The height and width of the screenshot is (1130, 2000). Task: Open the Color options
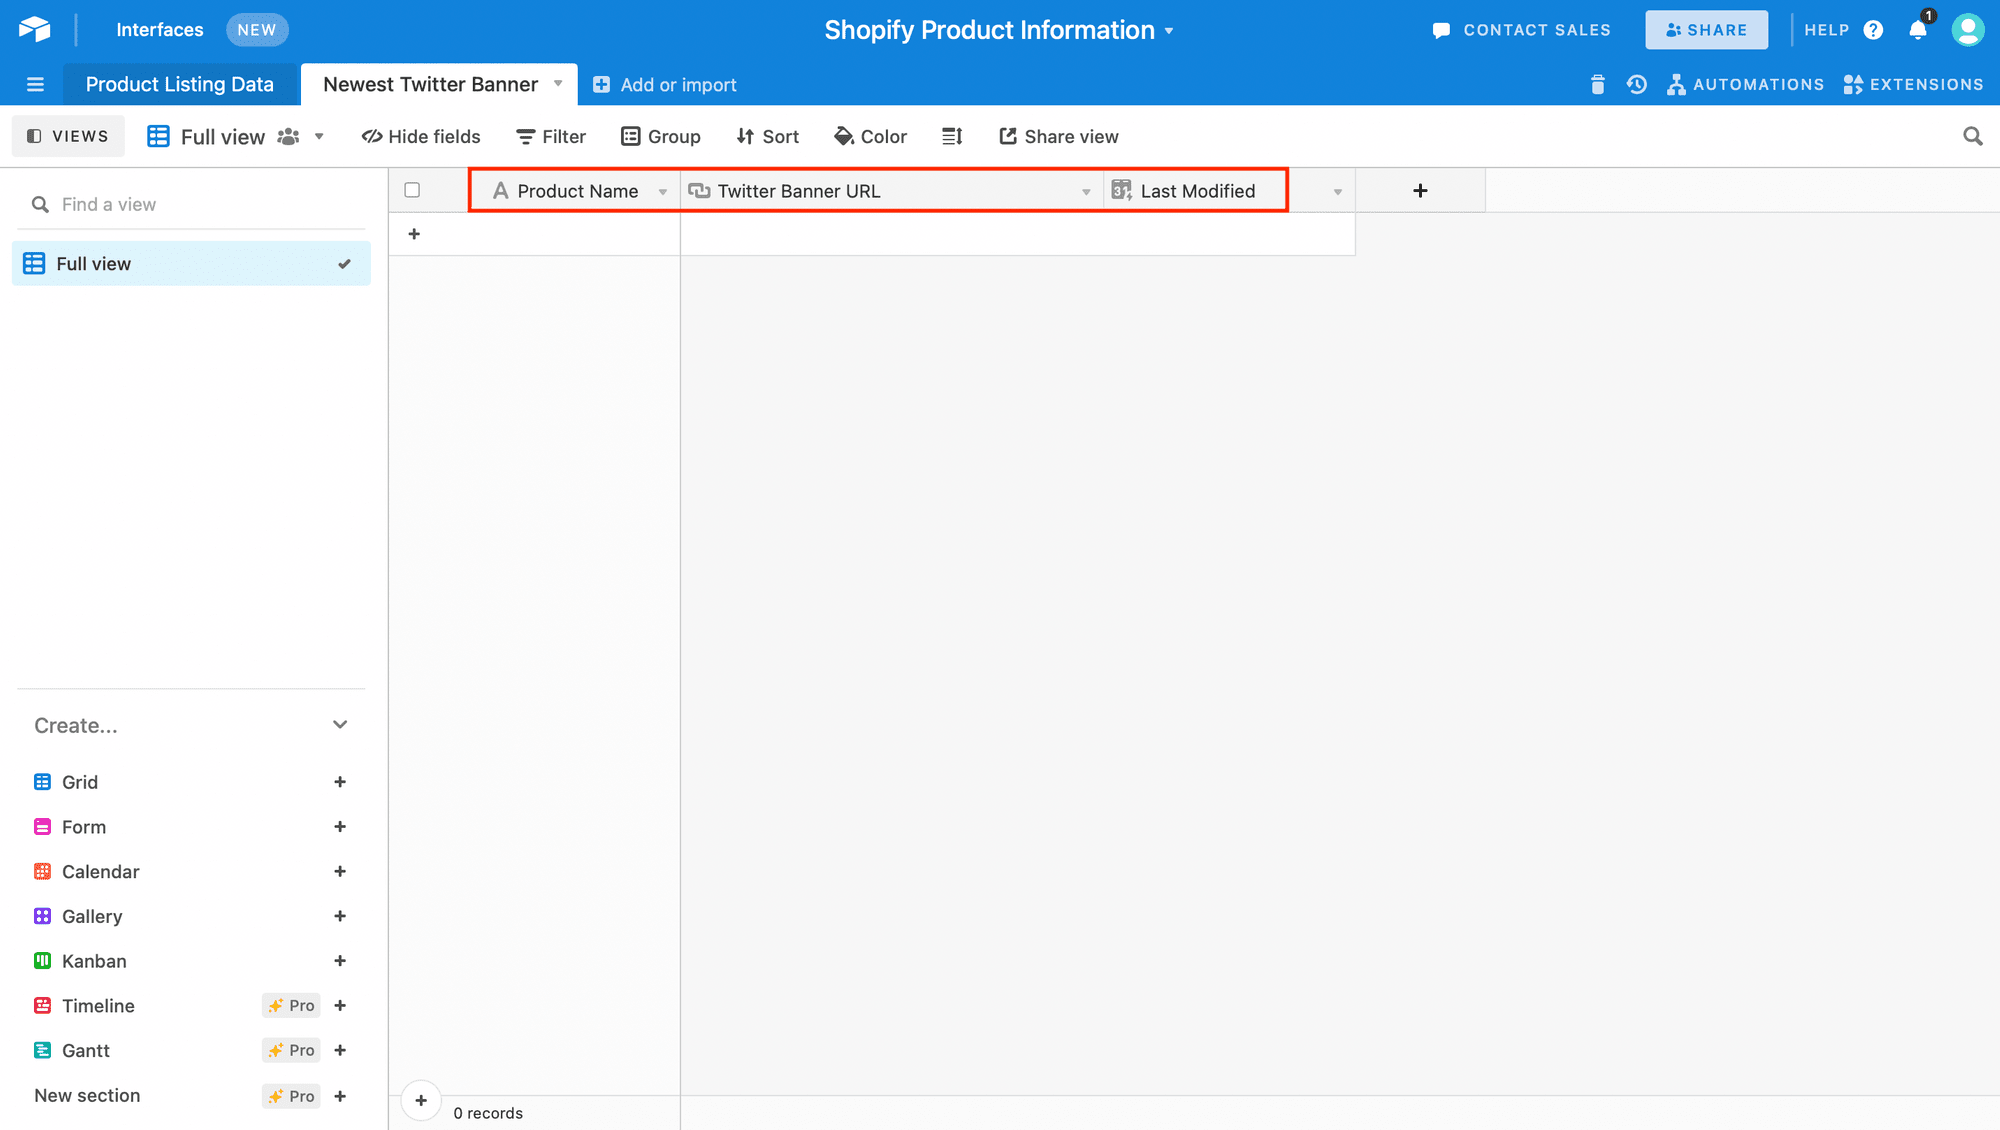(x=870, y=136)
